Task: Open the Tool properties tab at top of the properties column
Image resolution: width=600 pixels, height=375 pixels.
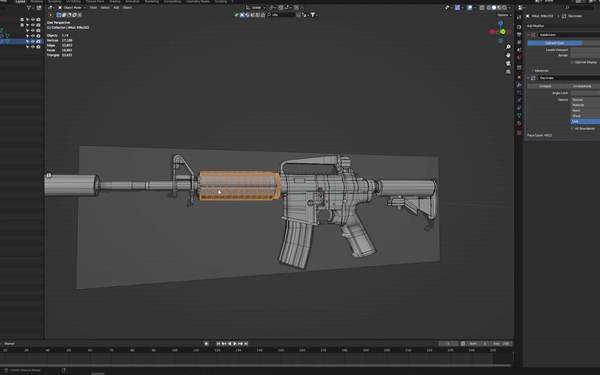Action: 519,17
